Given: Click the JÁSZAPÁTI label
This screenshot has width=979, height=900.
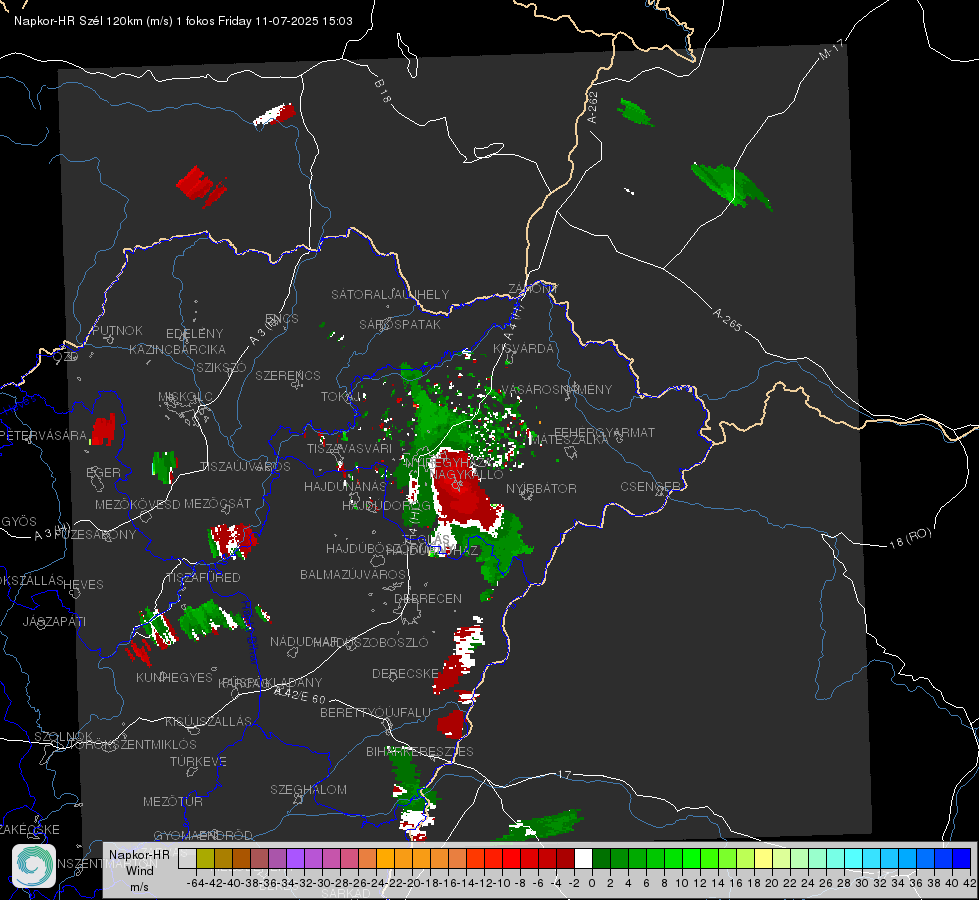Looking at the screenshot, I should 55,621.
